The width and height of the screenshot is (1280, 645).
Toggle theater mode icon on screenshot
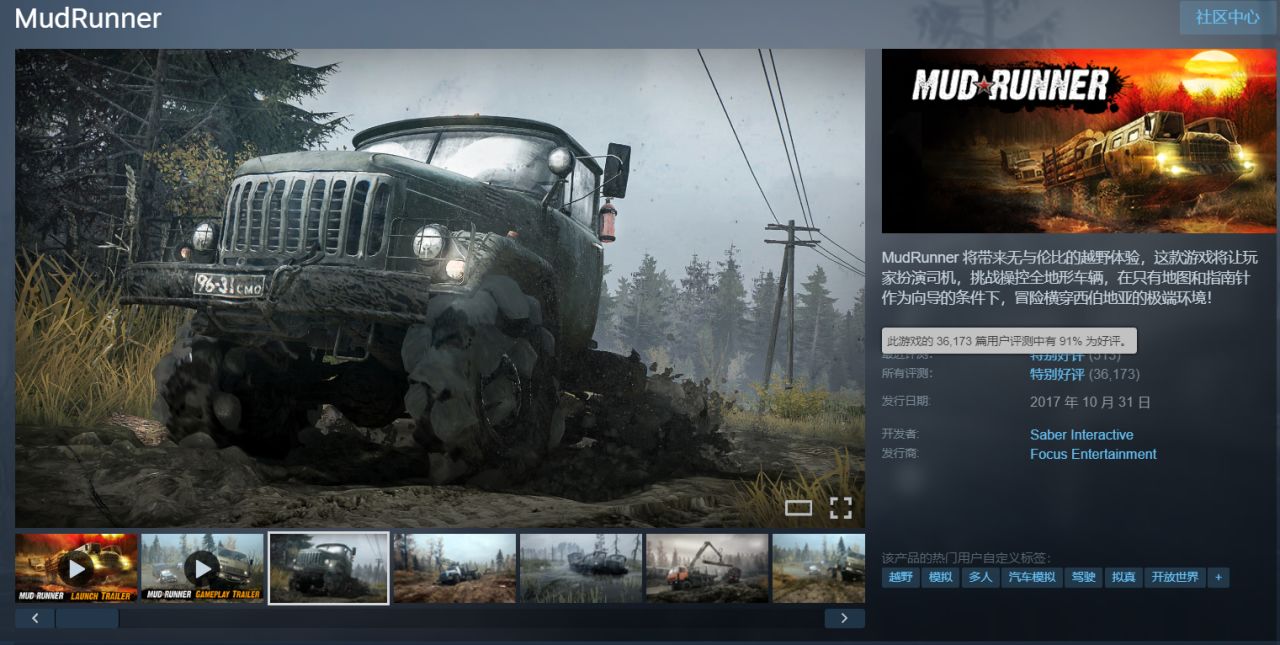coord(798,508)
